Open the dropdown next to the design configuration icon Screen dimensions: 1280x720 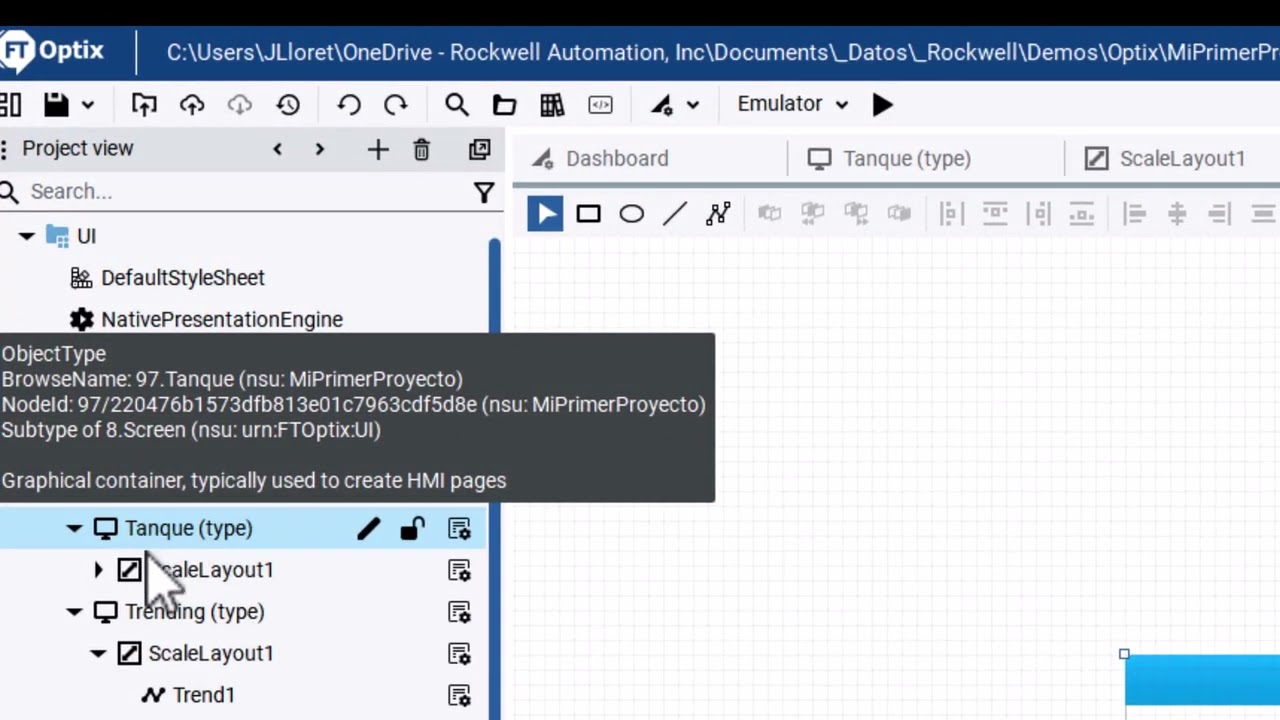coord(693,104)
